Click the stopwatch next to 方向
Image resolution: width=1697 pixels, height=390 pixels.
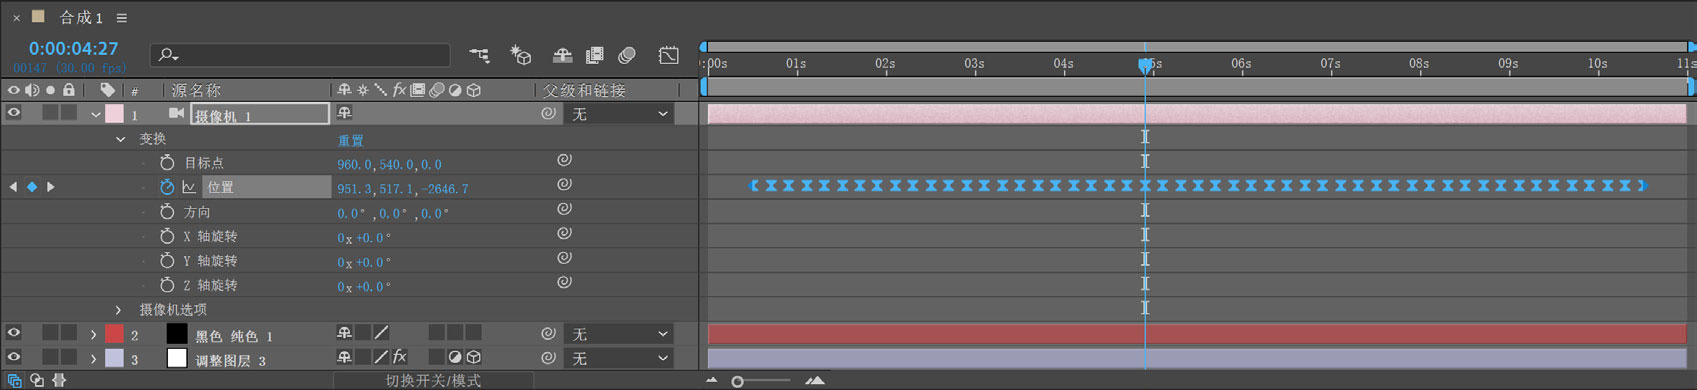pyautogui.click(x=167, y=212)
